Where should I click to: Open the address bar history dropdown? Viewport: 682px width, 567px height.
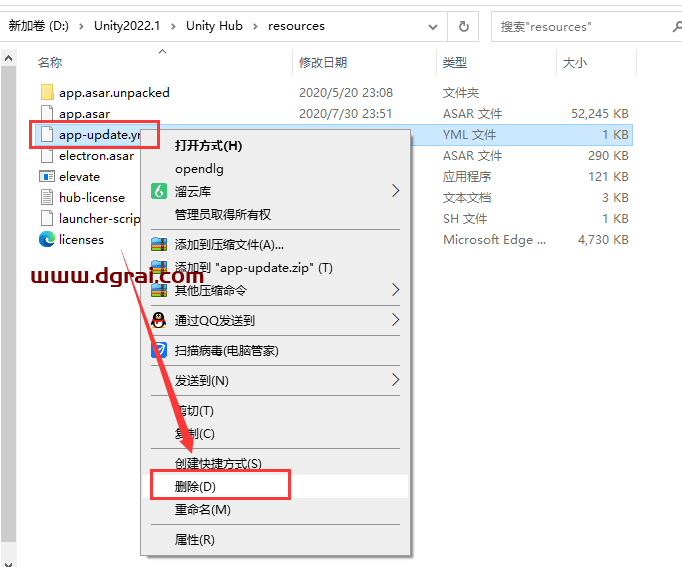pyautogui.click(x=433, y=27)
